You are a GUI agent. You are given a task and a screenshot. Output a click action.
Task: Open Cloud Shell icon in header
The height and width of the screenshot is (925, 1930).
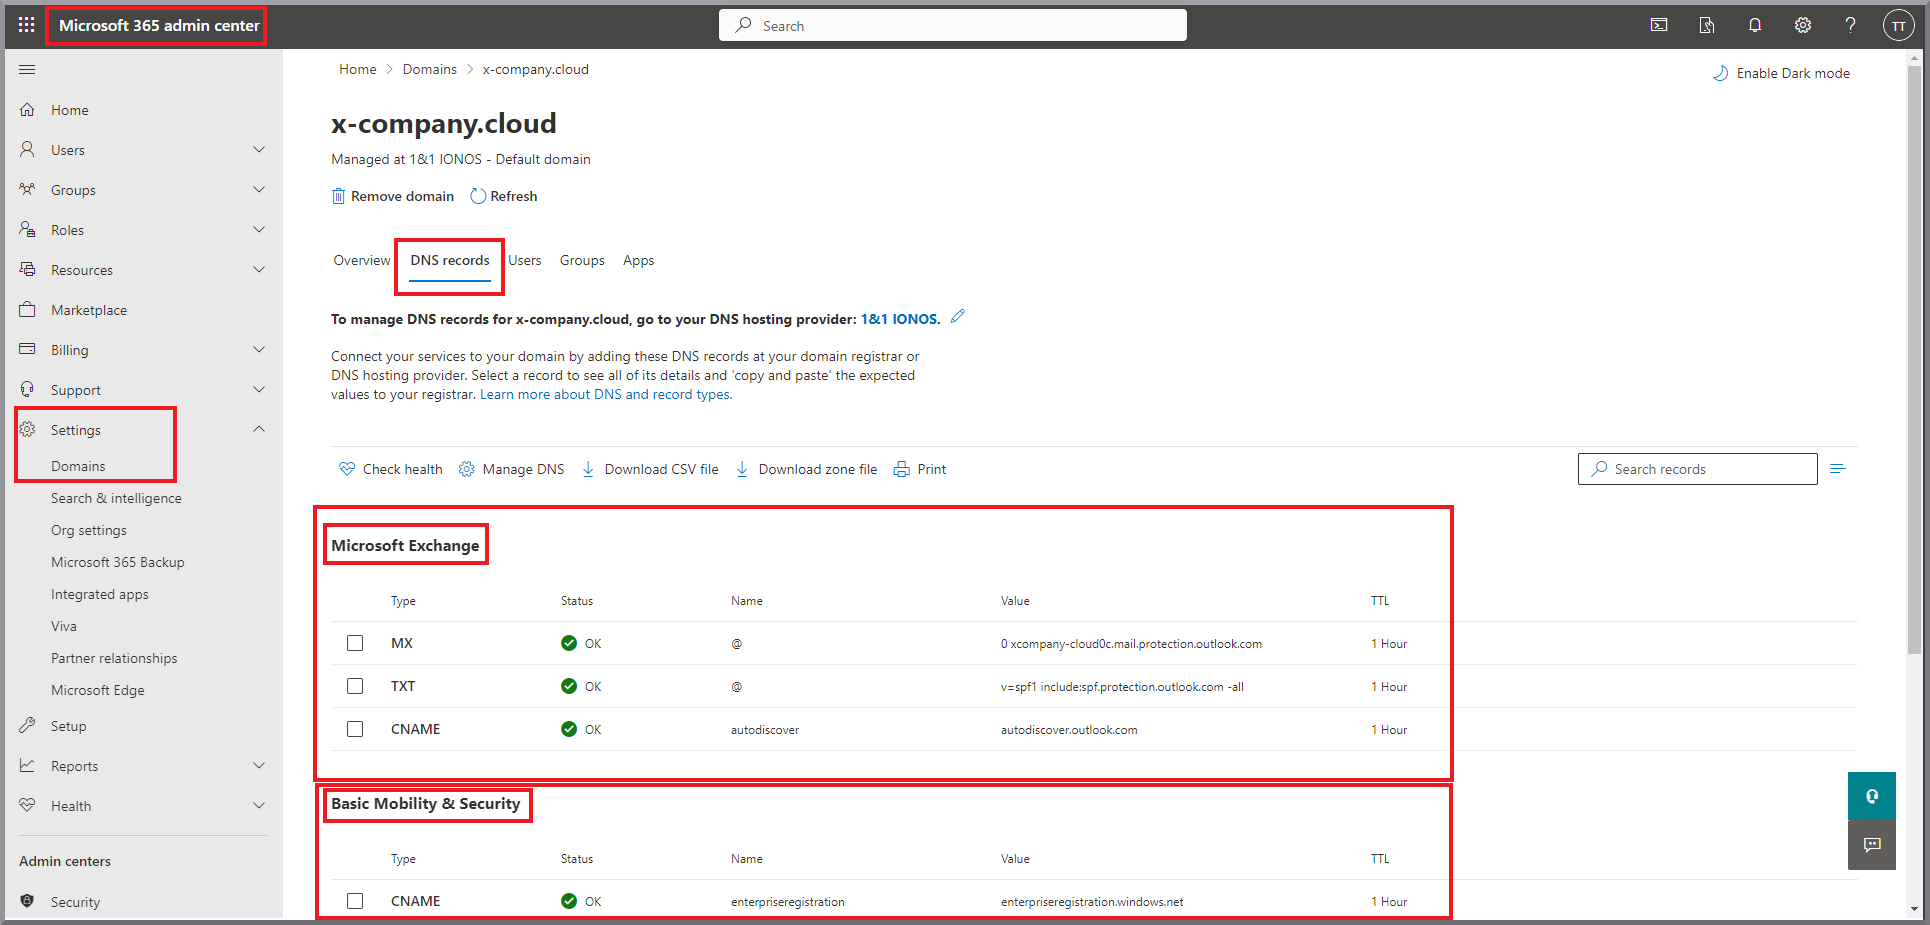pyautogui.click(x=1659, y=25)
